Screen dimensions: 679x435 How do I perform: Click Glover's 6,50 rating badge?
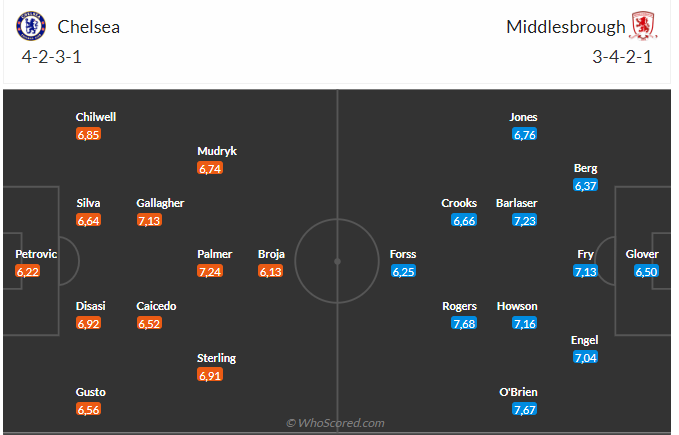pos(646,272)
